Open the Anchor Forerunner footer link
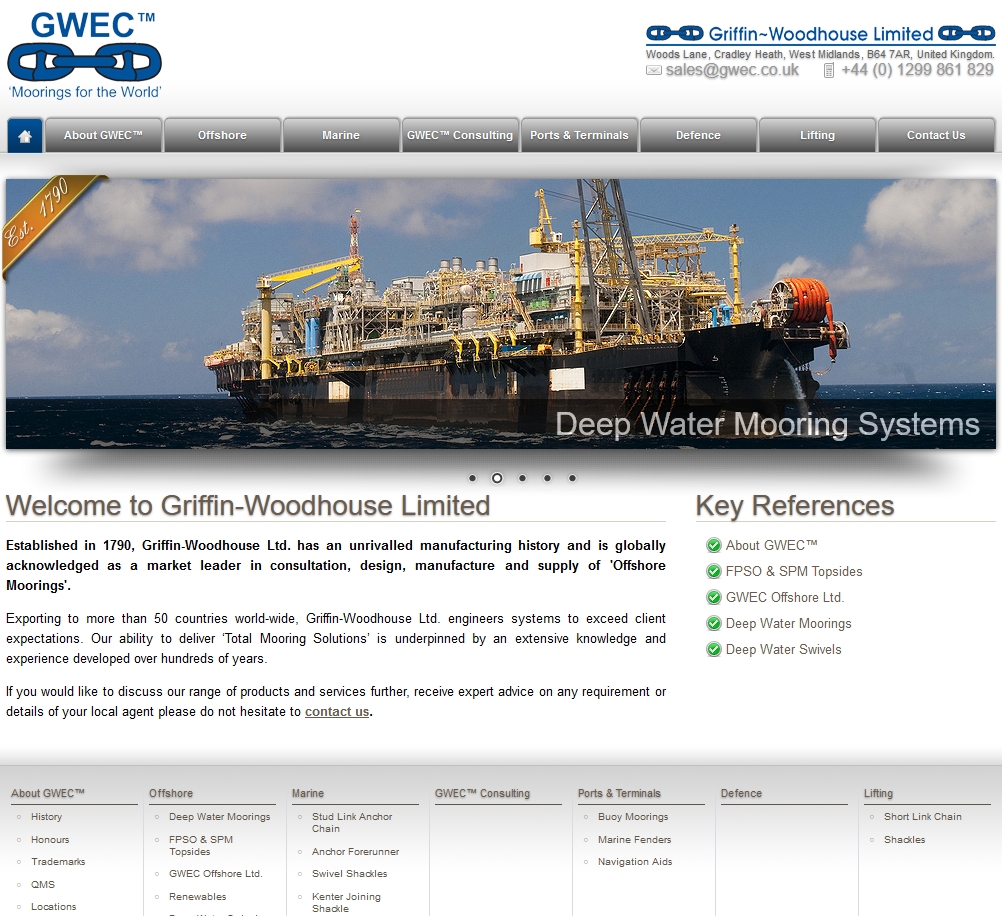The image size is (1002, 916). click(355, 852)
